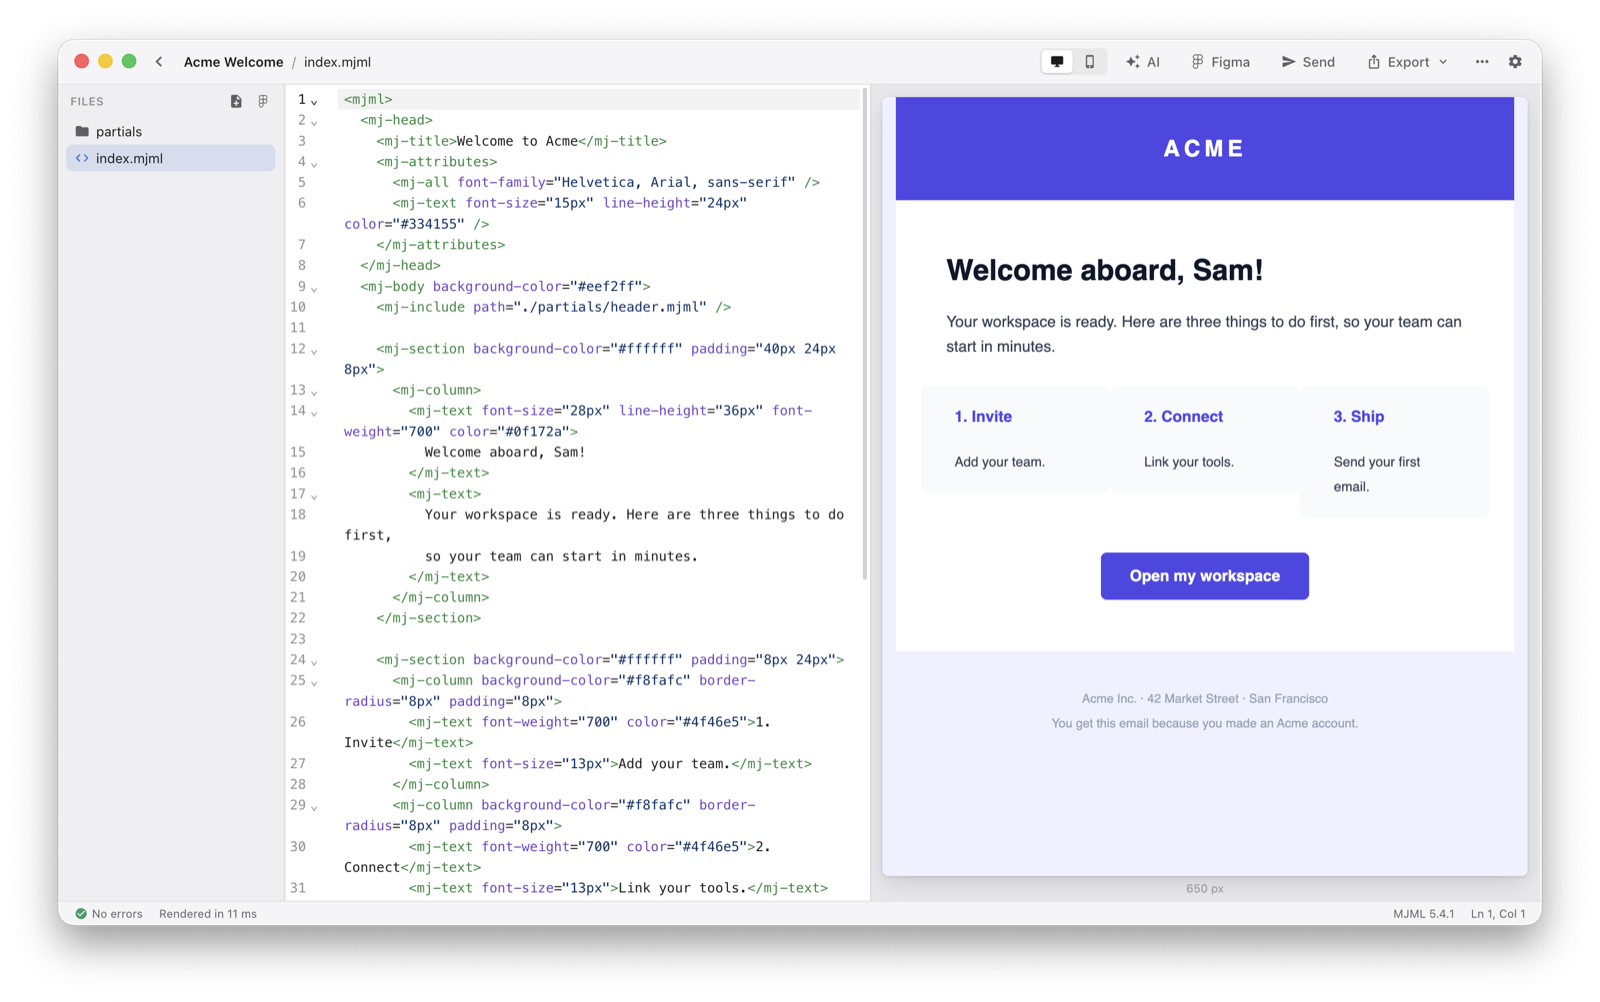Fold the mj-section on line 24
The image size is (1600, 1002).
[314, 662]
